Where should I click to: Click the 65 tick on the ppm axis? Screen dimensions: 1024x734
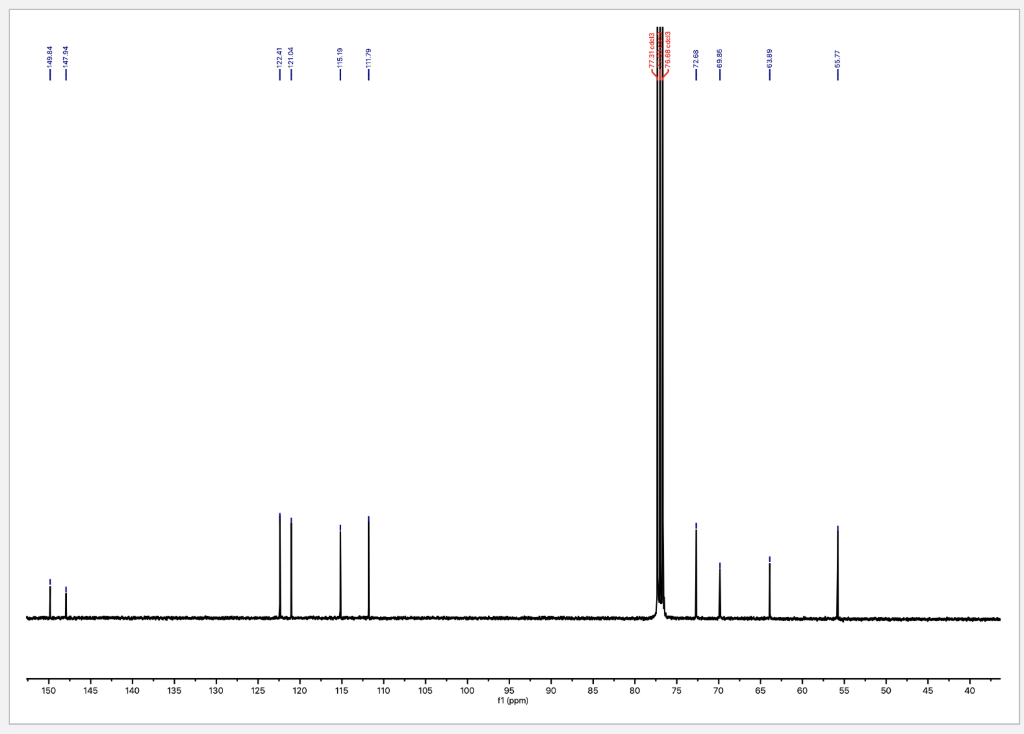tap(760, 690)
